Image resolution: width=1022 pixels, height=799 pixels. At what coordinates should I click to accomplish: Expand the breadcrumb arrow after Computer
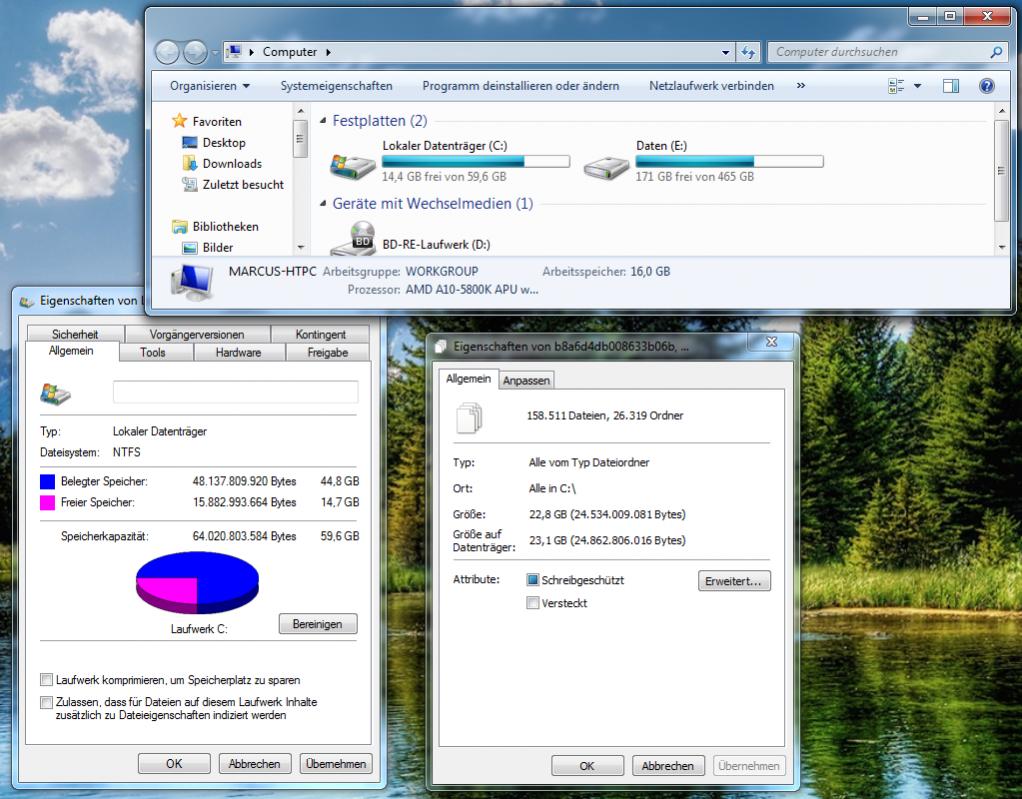tap(328, 52)
